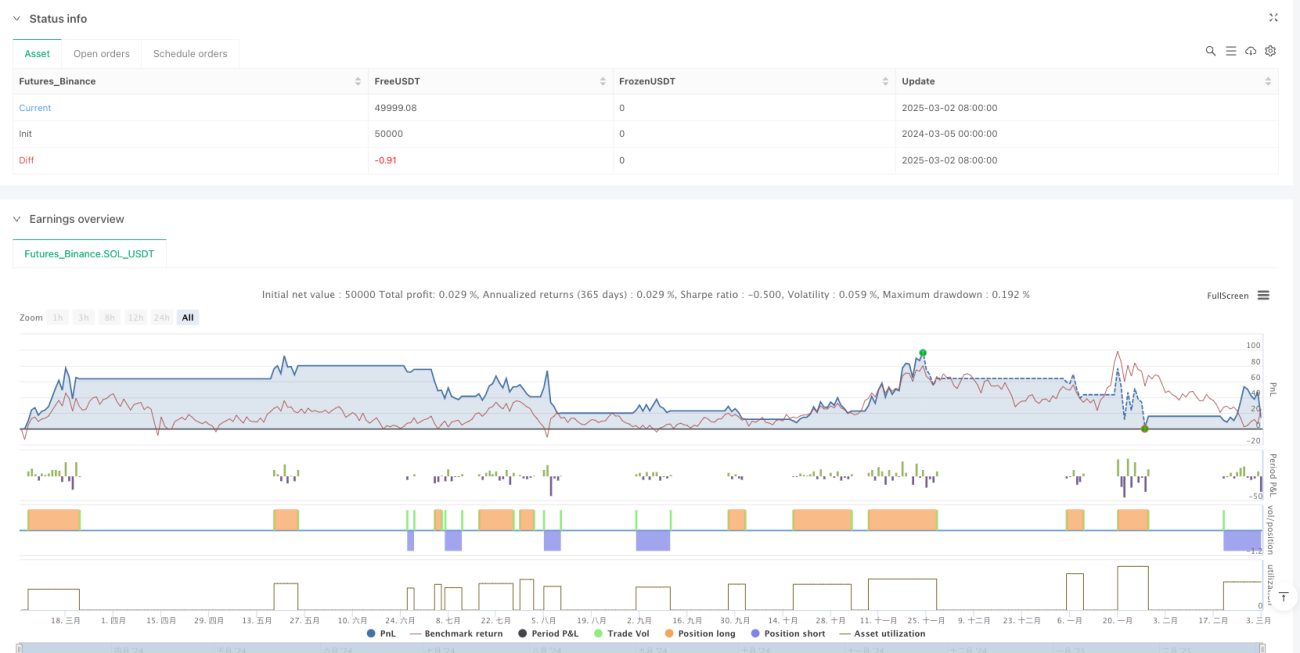This screenshot has width=1300, height=653.
Task: Select the 1h zoom button
Action: (59, 317)
